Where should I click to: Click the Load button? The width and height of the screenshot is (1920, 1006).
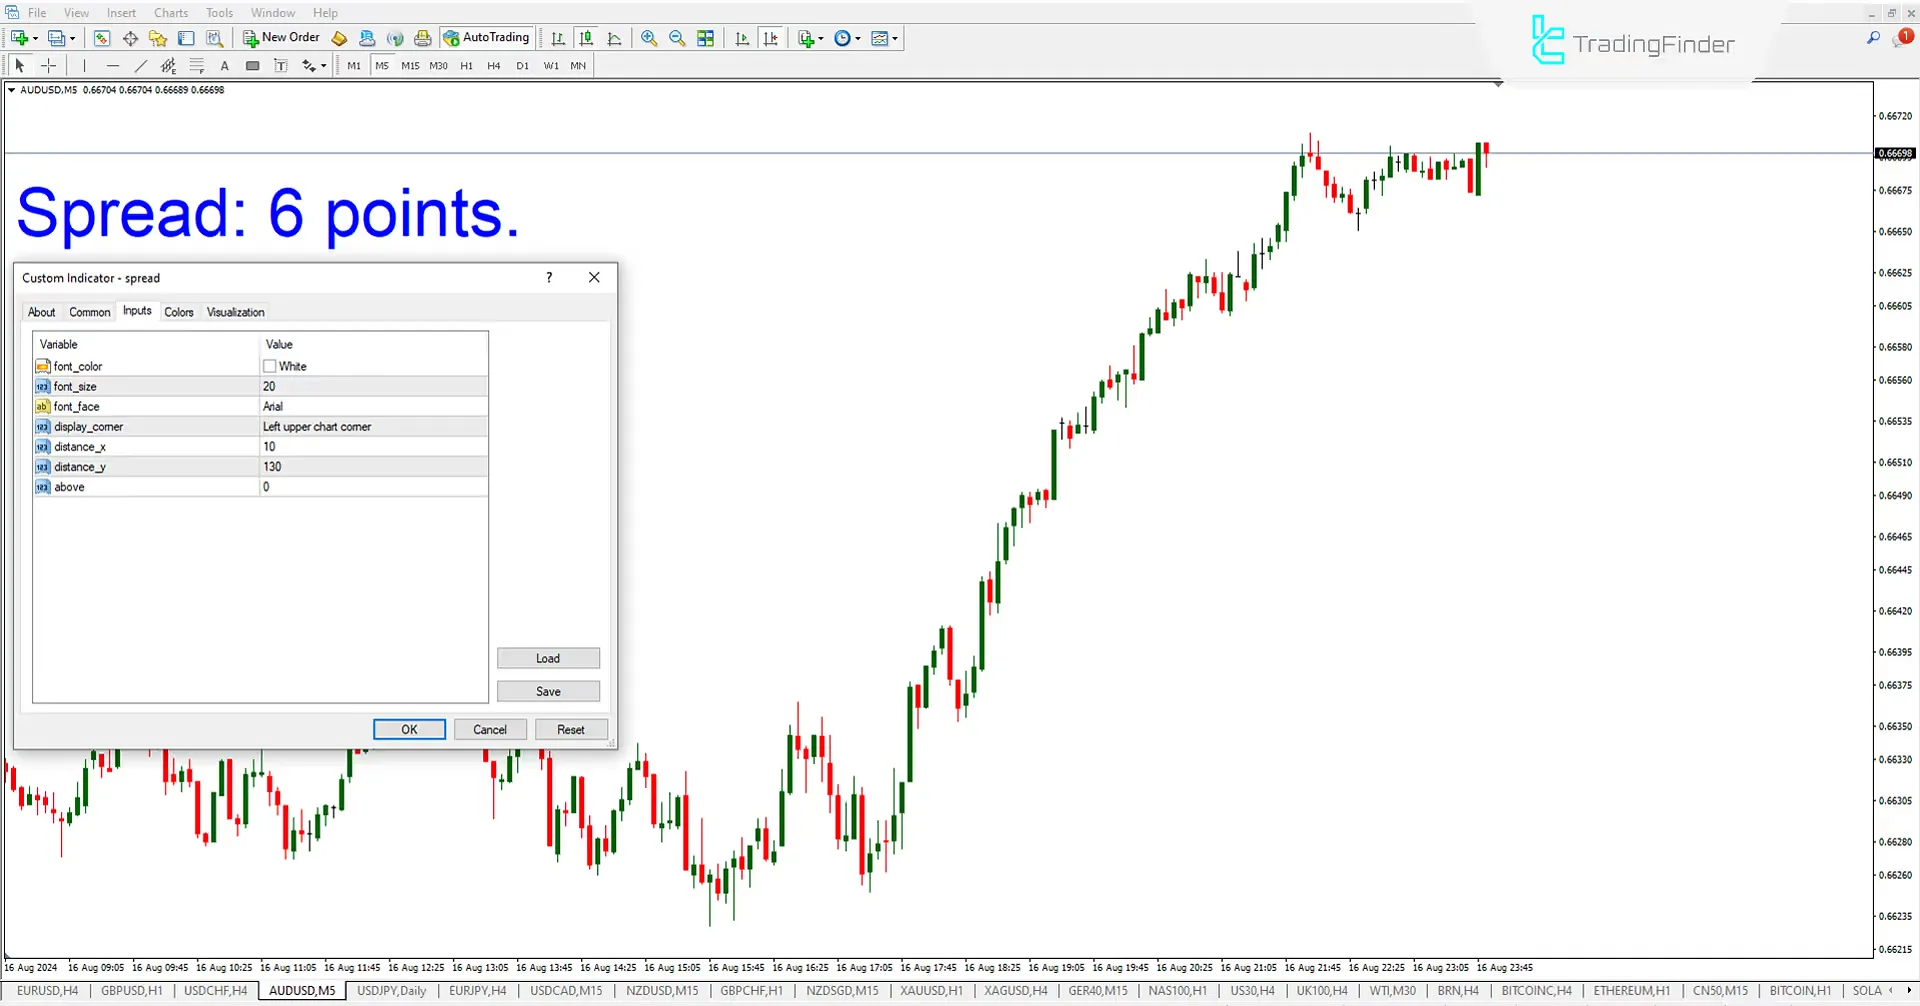pos(548,658)
